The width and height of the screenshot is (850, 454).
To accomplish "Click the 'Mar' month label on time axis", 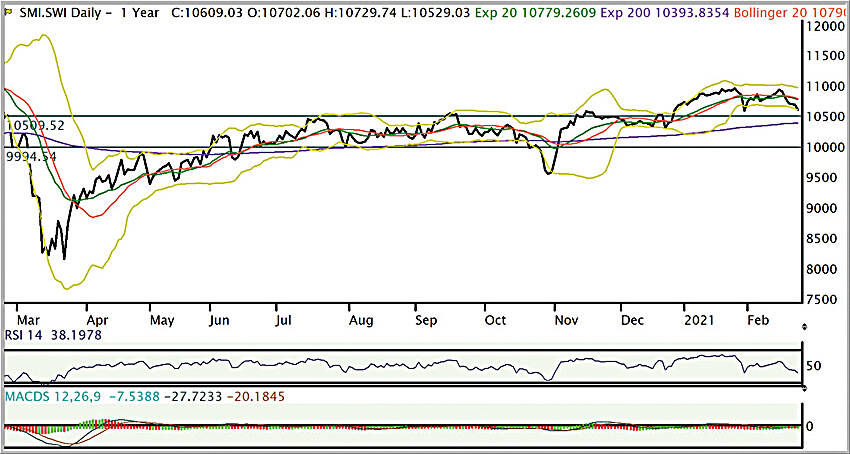I will click(31, 320).
